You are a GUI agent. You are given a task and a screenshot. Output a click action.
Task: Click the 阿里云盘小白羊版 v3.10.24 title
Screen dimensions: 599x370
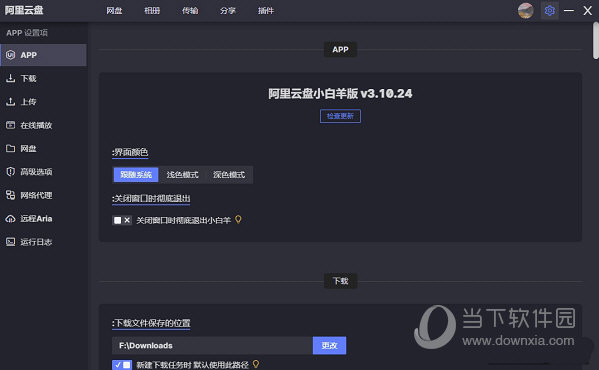pos(340,94)
